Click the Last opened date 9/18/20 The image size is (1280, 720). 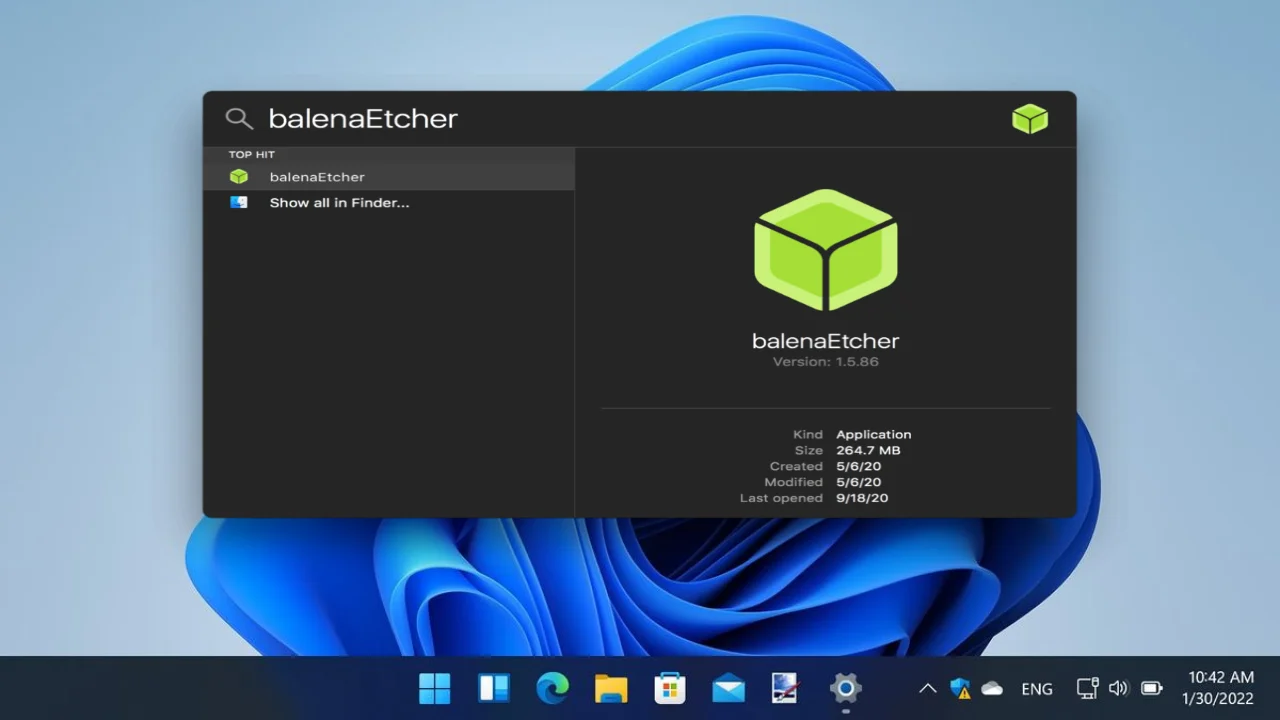coord(862,498)
